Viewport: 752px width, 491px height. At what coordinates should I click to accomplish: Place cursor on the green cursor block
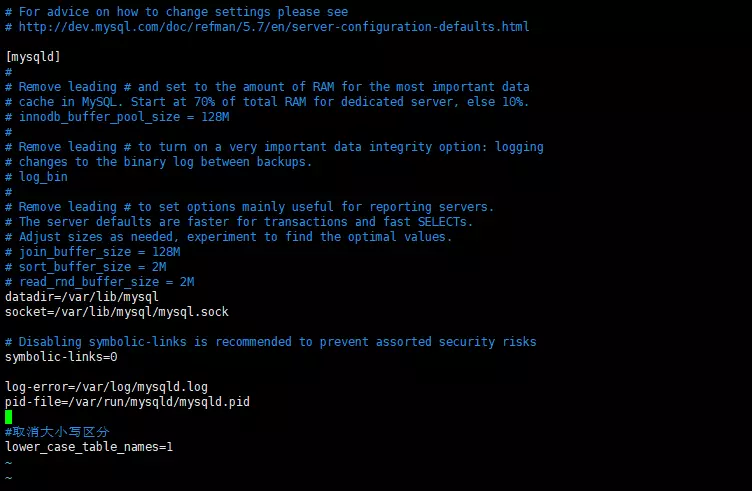pyautogui.click(x=9, y=416)
